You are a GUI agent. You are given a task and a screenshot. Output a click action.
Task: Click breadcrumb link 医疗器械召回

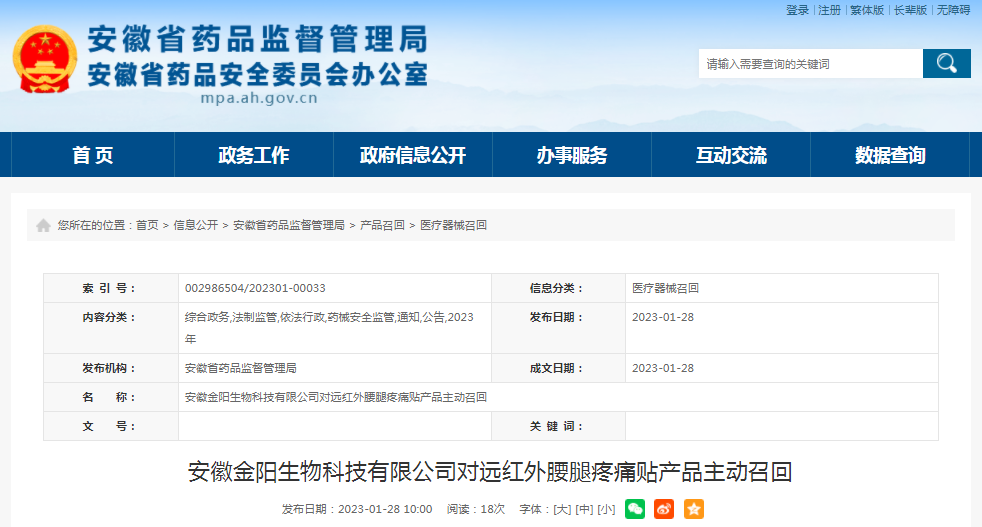click(453, 225)
